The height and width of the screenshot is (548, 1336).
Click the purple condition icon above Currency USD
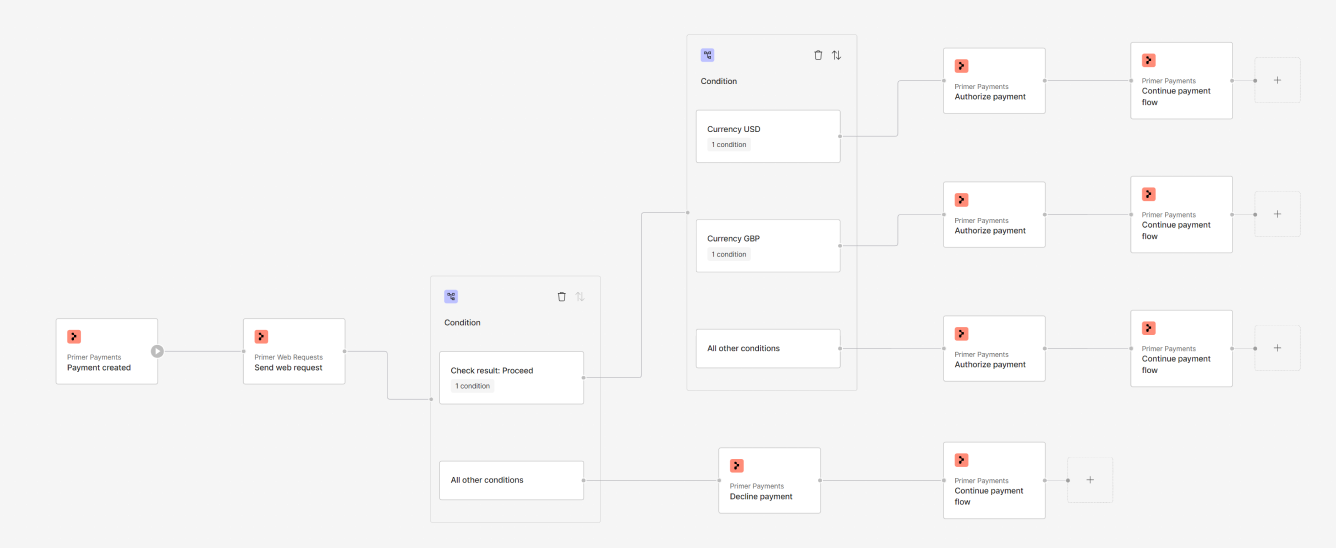click(x=707, y=56)
